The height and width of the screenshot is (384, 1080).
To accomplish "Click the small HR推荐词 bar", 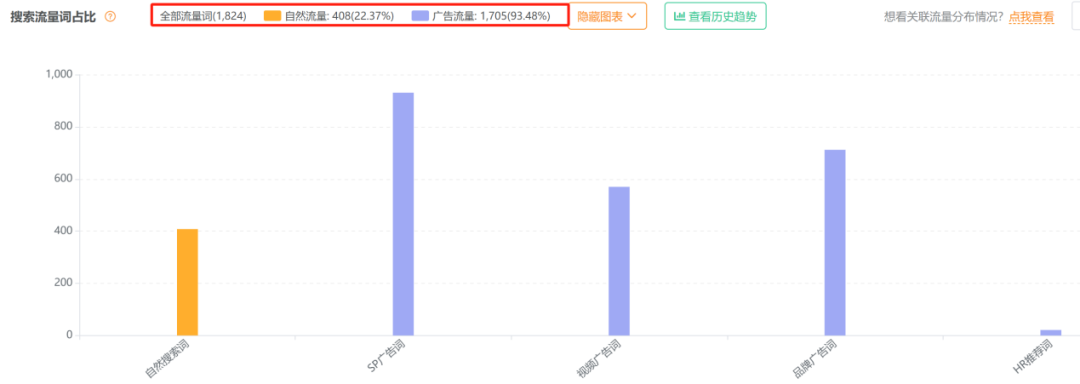I will 1050,332.
